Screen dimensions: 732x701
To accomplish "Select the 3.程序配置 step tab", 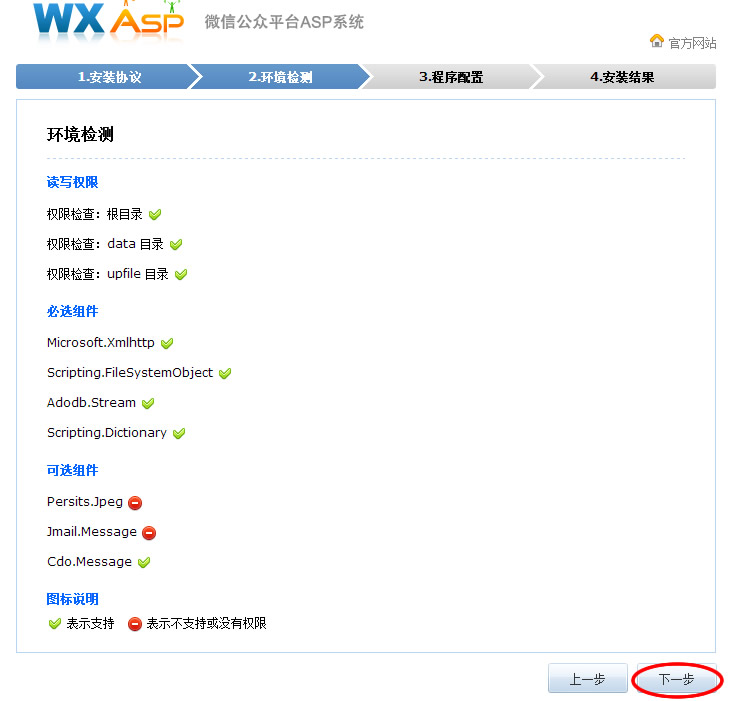I will coord(451,77).
